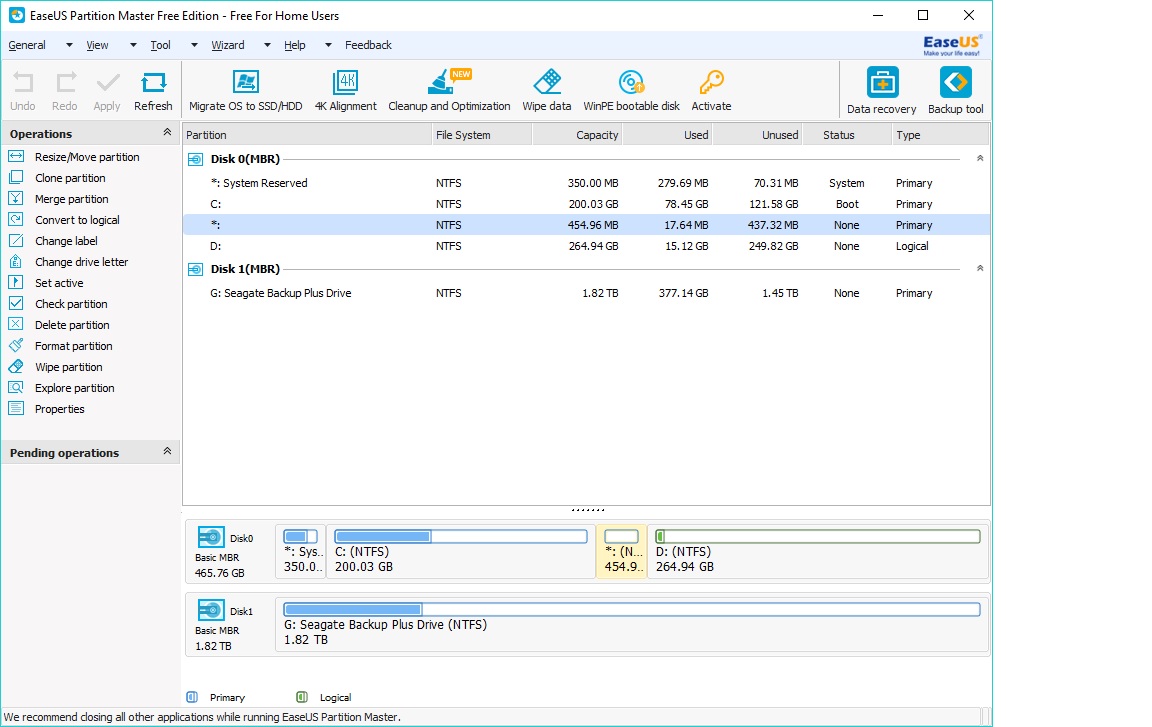Screen dimensions: 1152x727
Task: Sort by the Used column header
Action: click(x=668, y=135)
